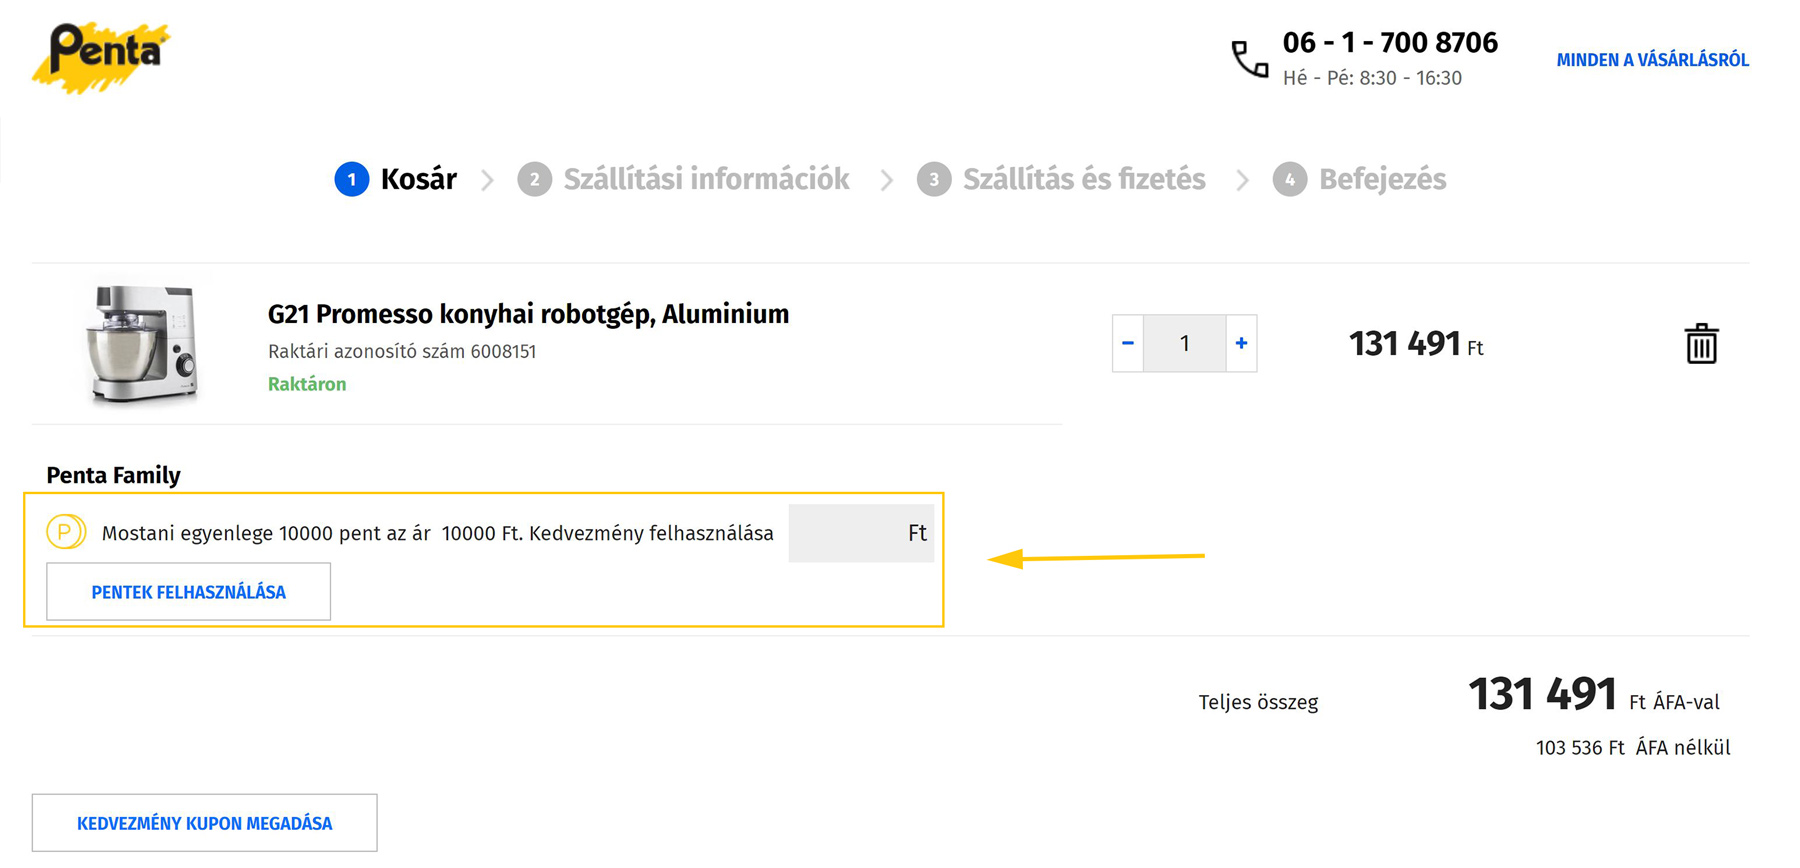Open KEDVEZMÉNY KUPON MEGADÁSA coupon entry
This screenshot has height=868, width=1800.
tap(204, 823)
